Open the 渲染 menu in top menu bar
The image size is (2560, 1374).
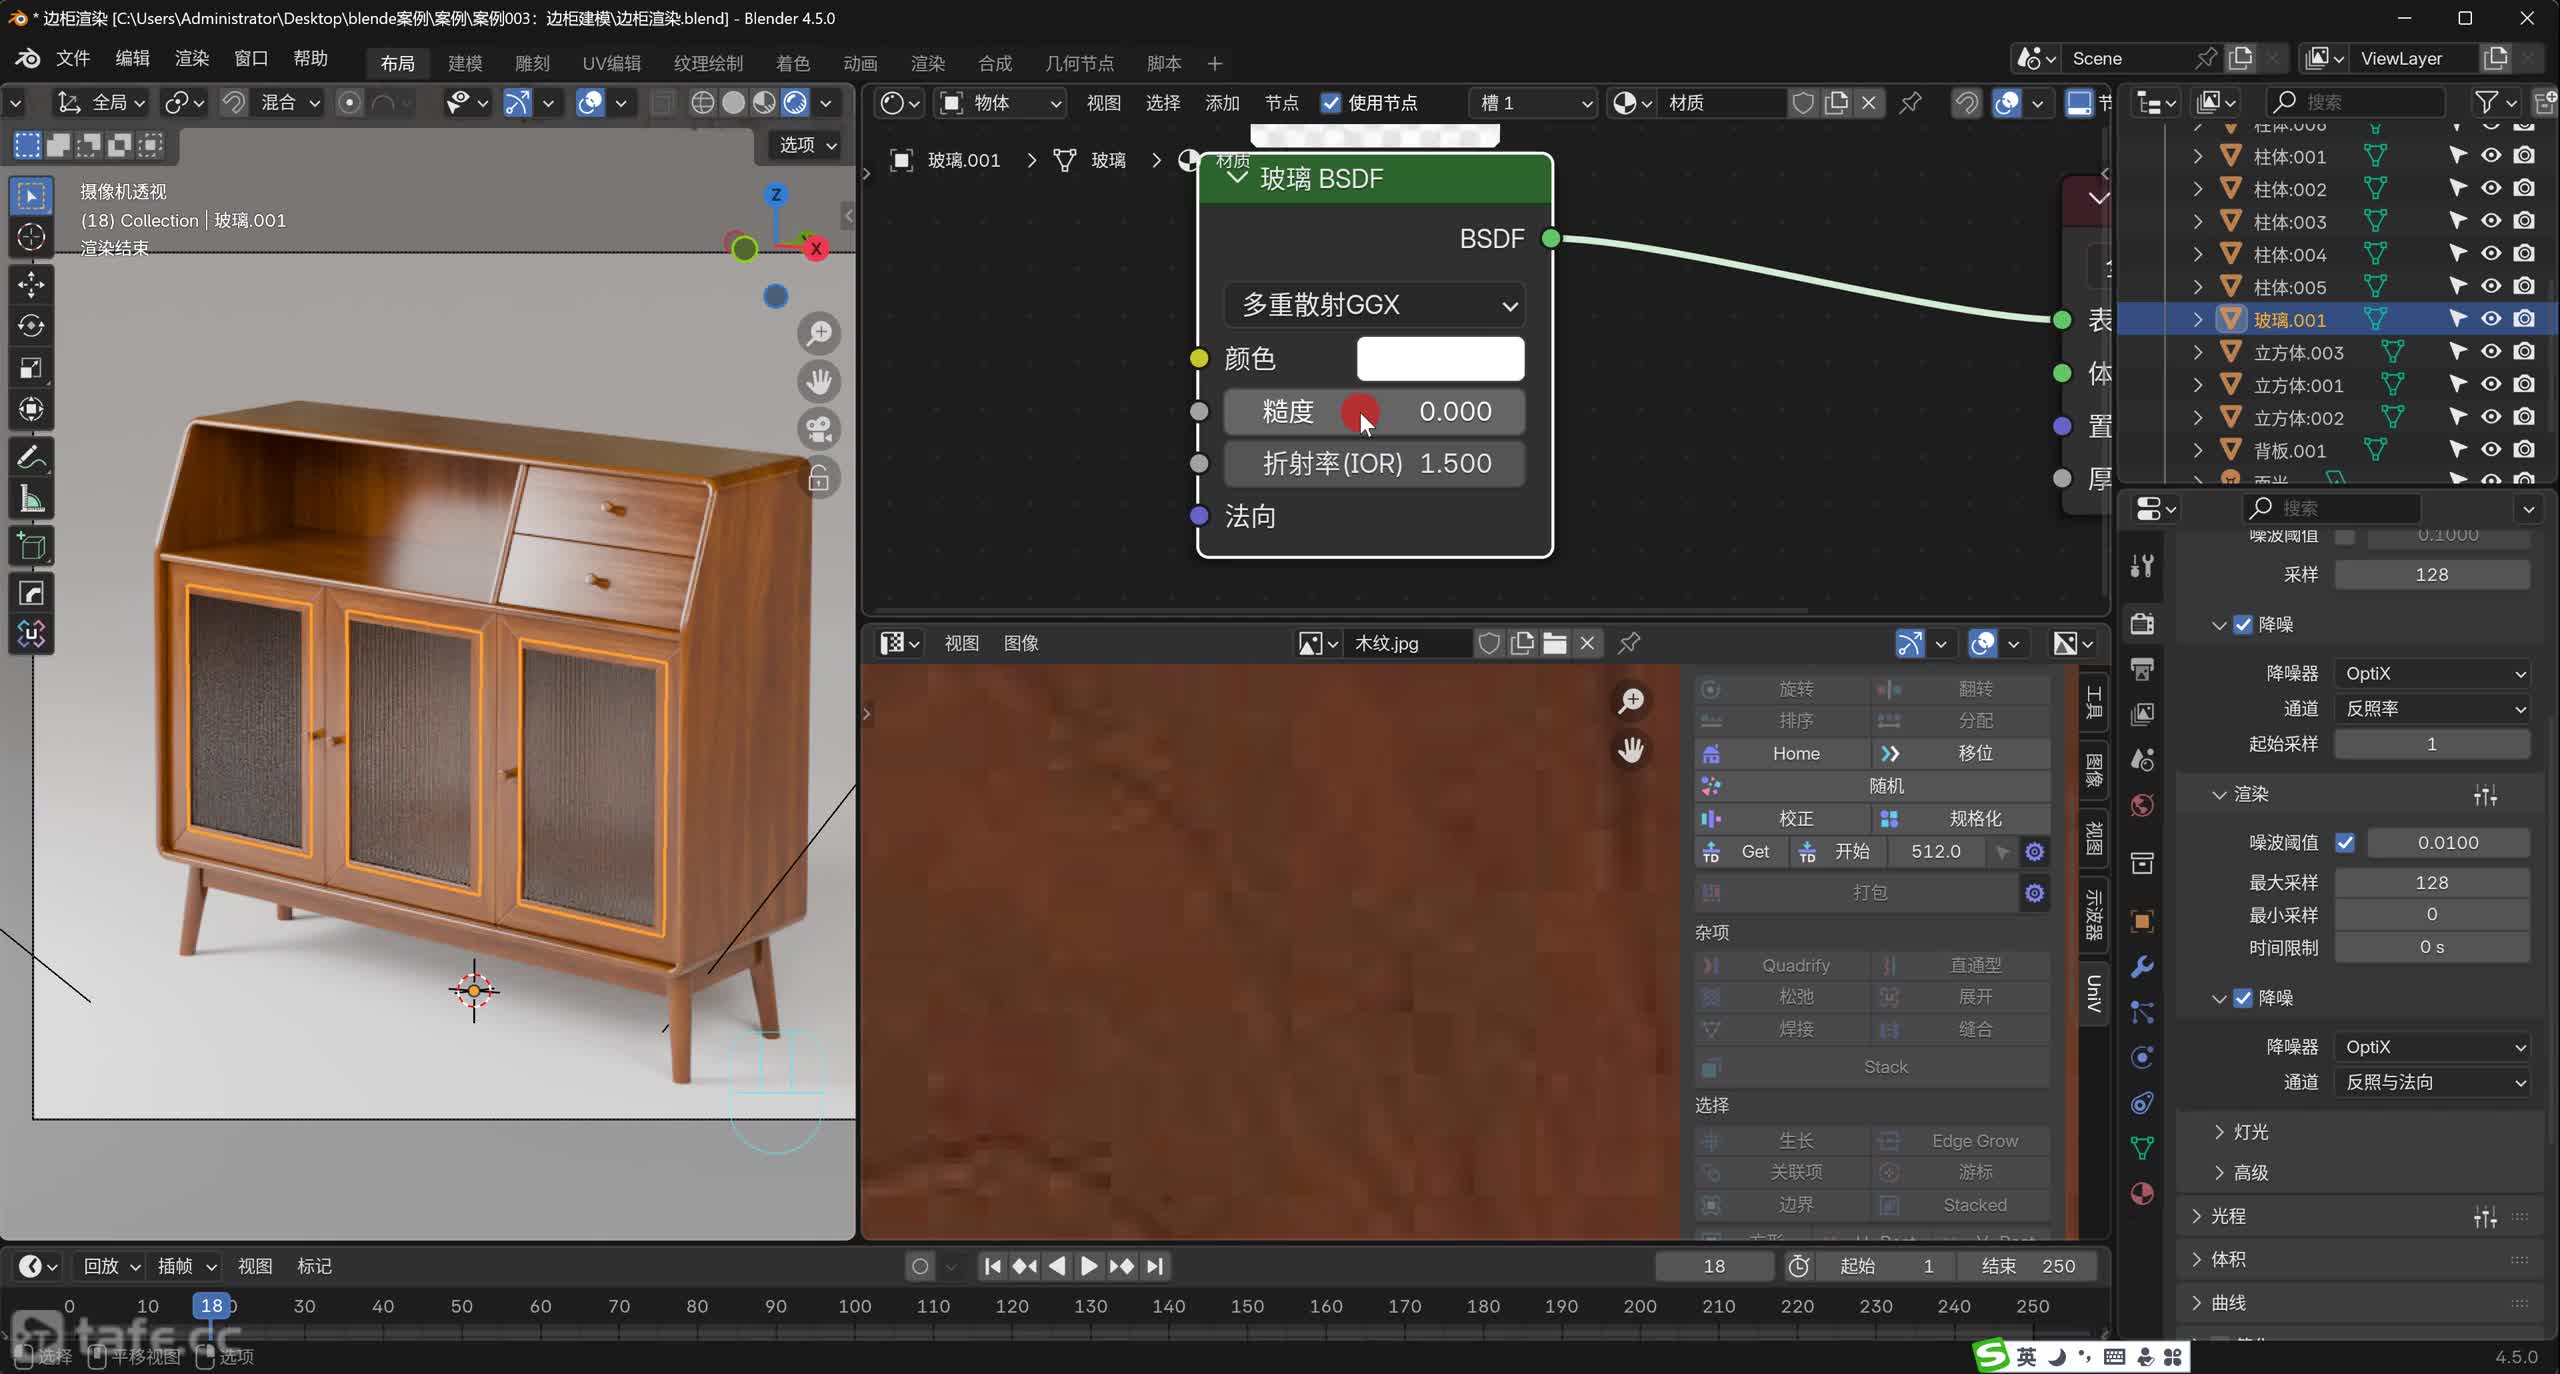191,58
